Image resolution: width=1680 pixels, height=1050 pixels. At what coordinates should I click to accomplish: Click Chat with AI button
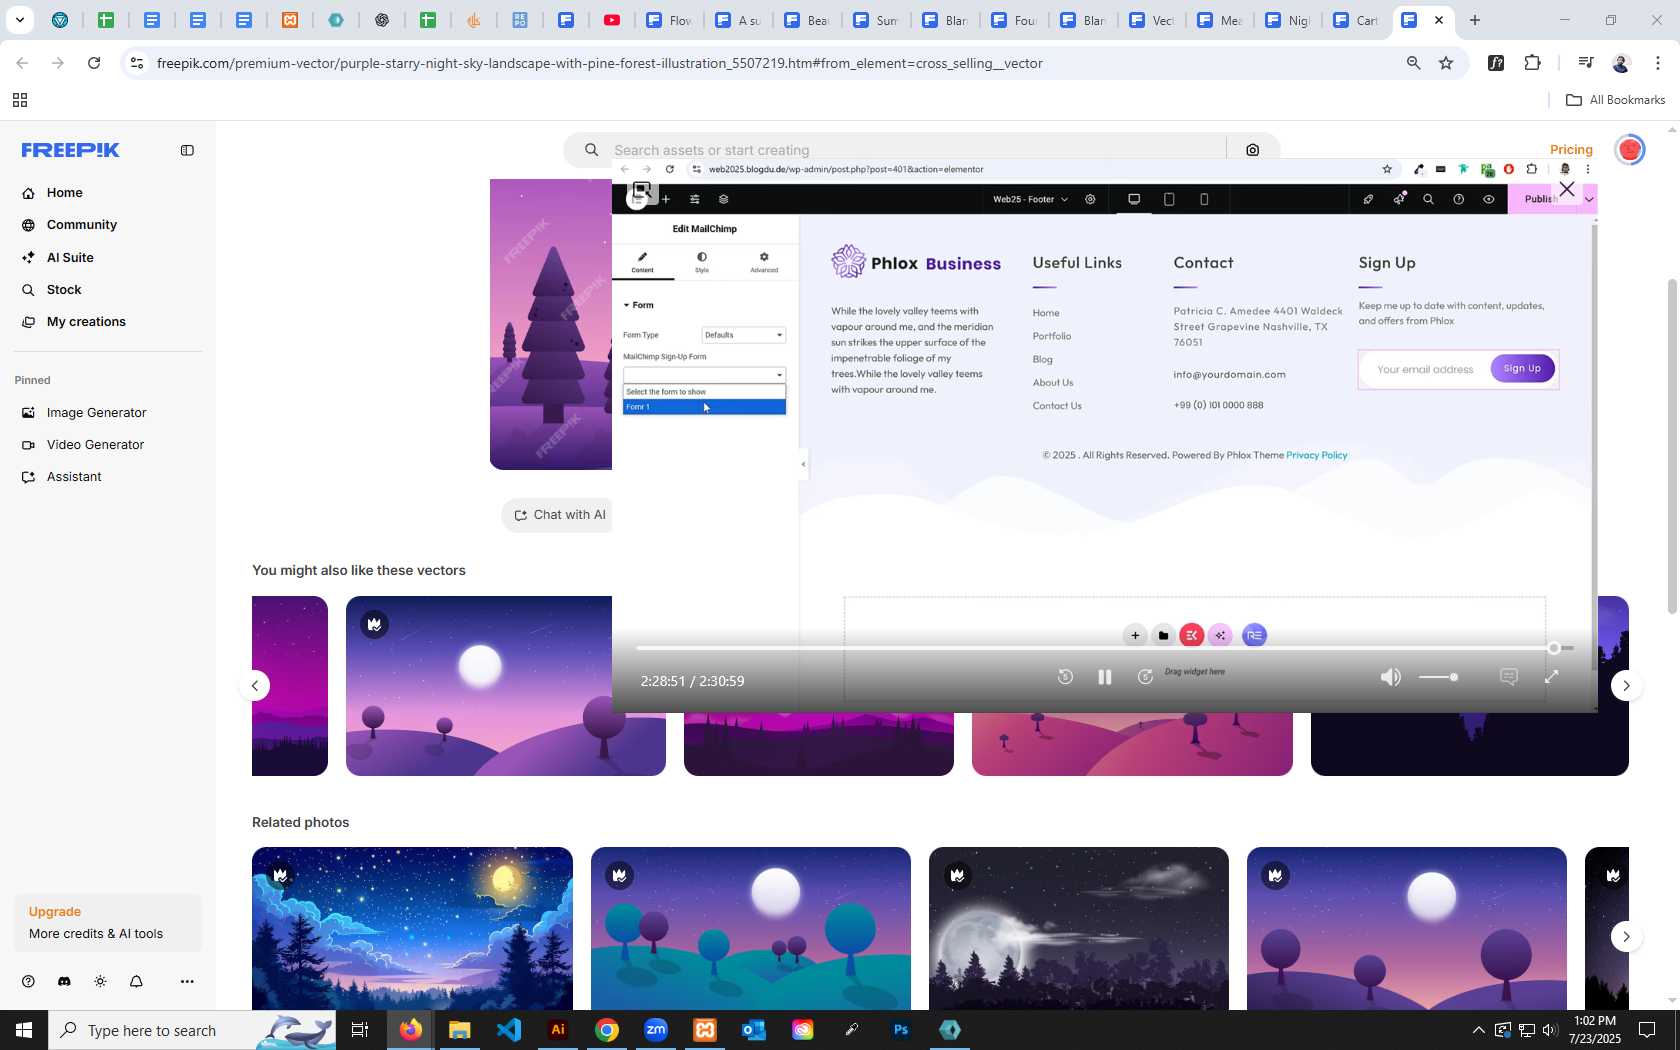coord(559,515)
